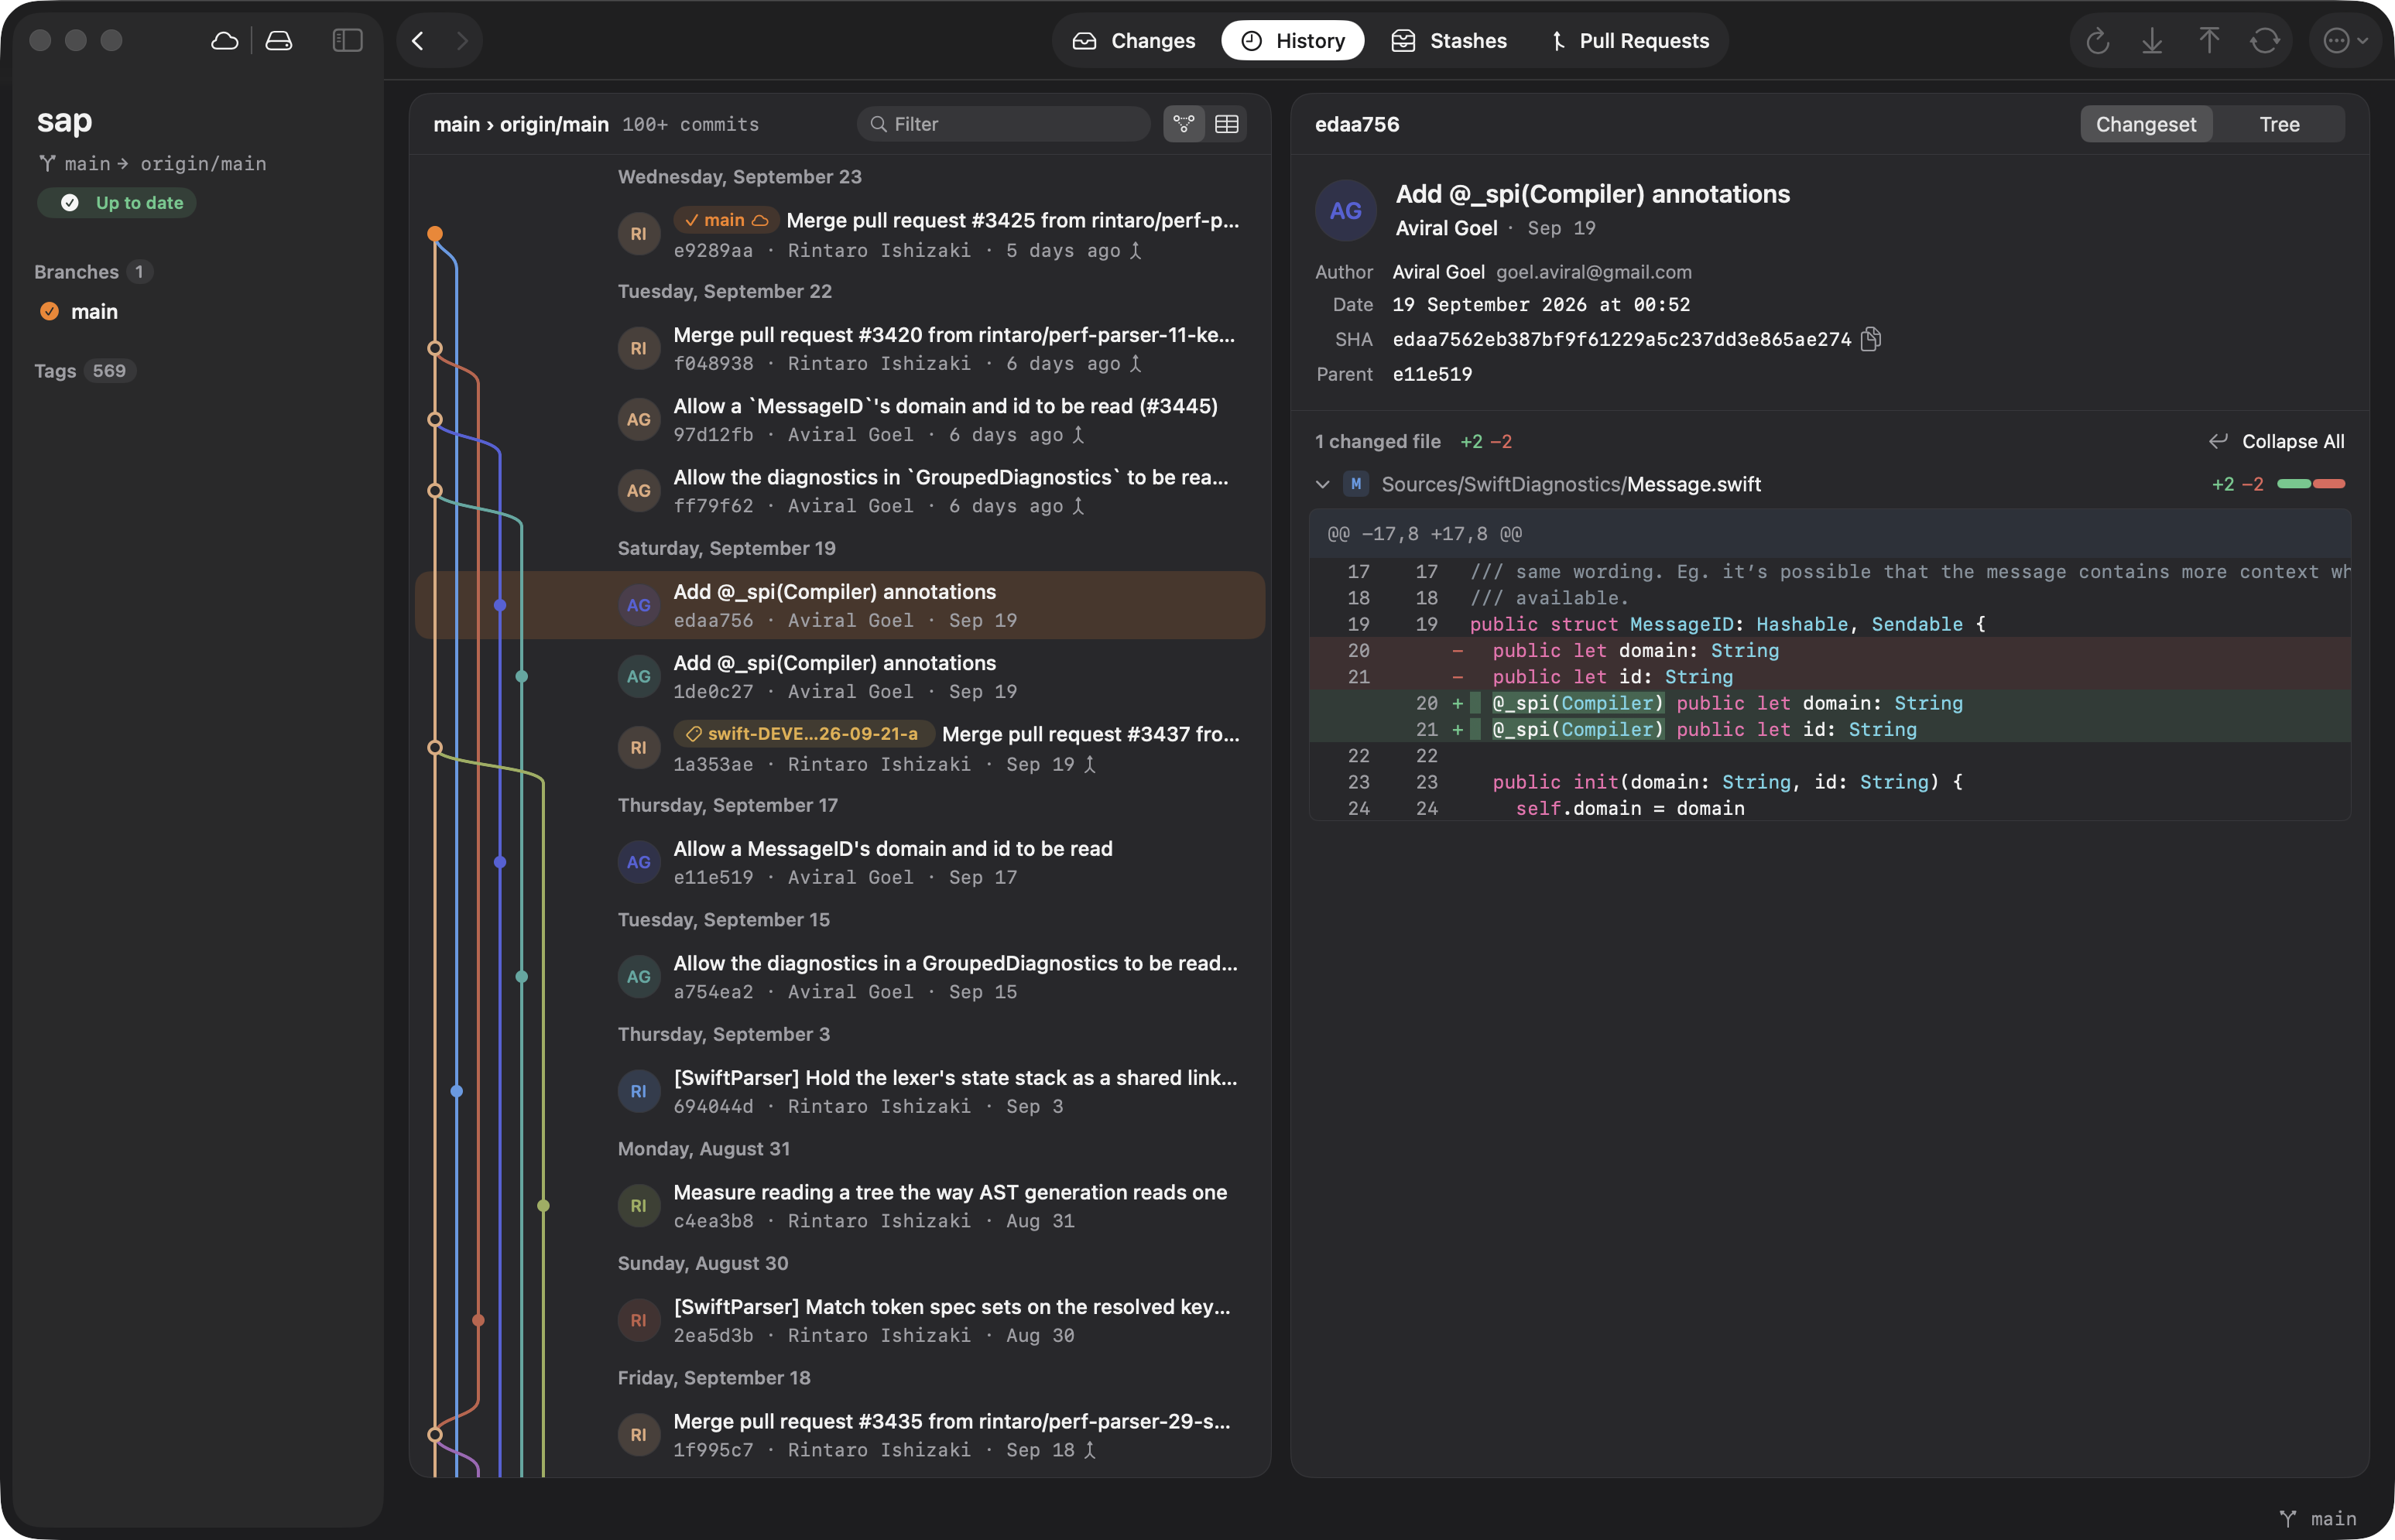Viewport: 2395px width, 1540px height.
Task: Click the main branch badge on commit e9289aa
Action: (x=726, y=220)
